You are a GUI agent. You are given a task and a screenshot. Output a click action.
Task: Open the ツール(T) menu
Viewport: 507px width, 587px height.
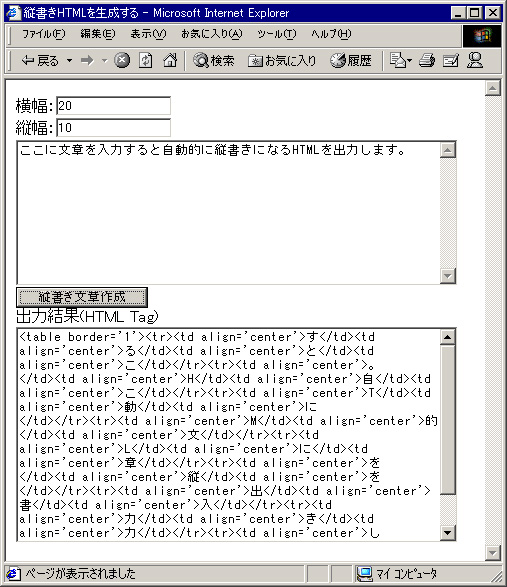coord(276,34)
